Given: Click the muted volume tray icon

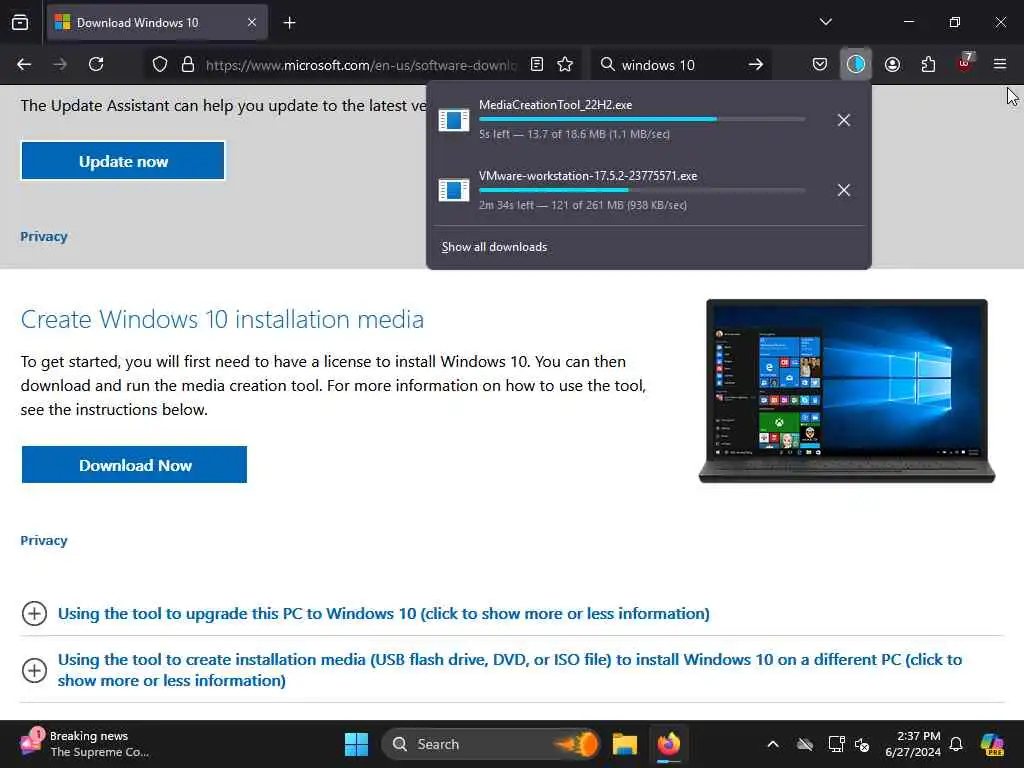Looking at the screenshot, I should (x=863, y=744).
